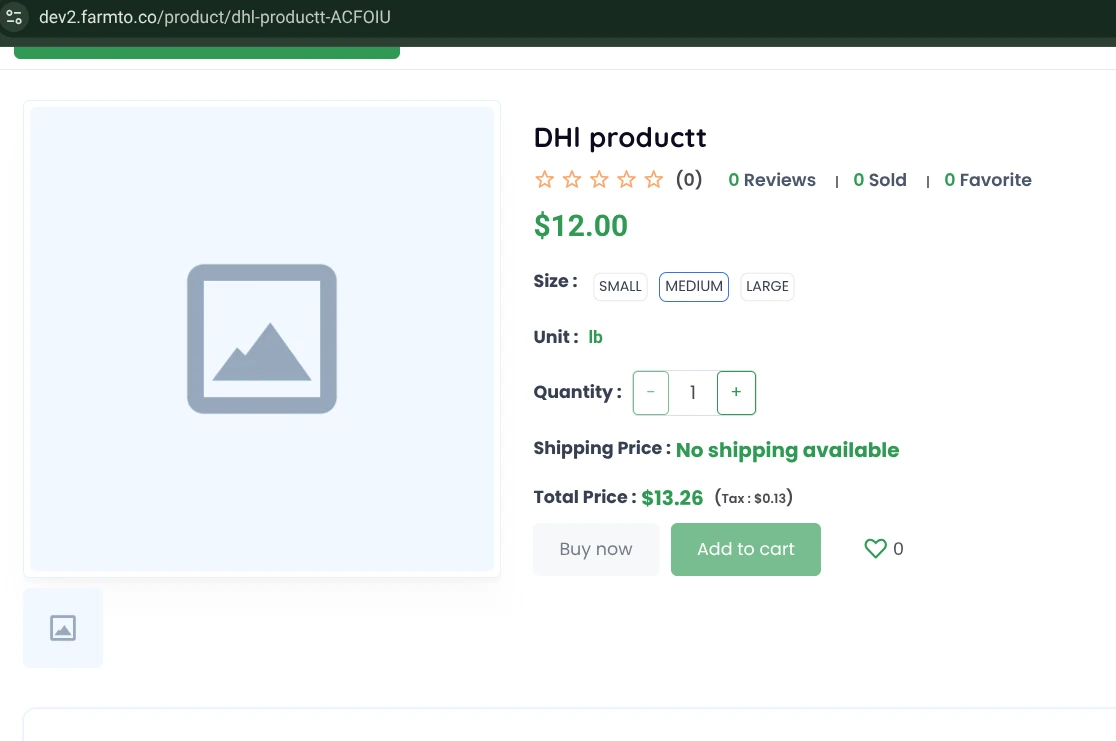Click the fifth rating star
The width and height of the screenshot is (1116, 741).
pos(653,180)
